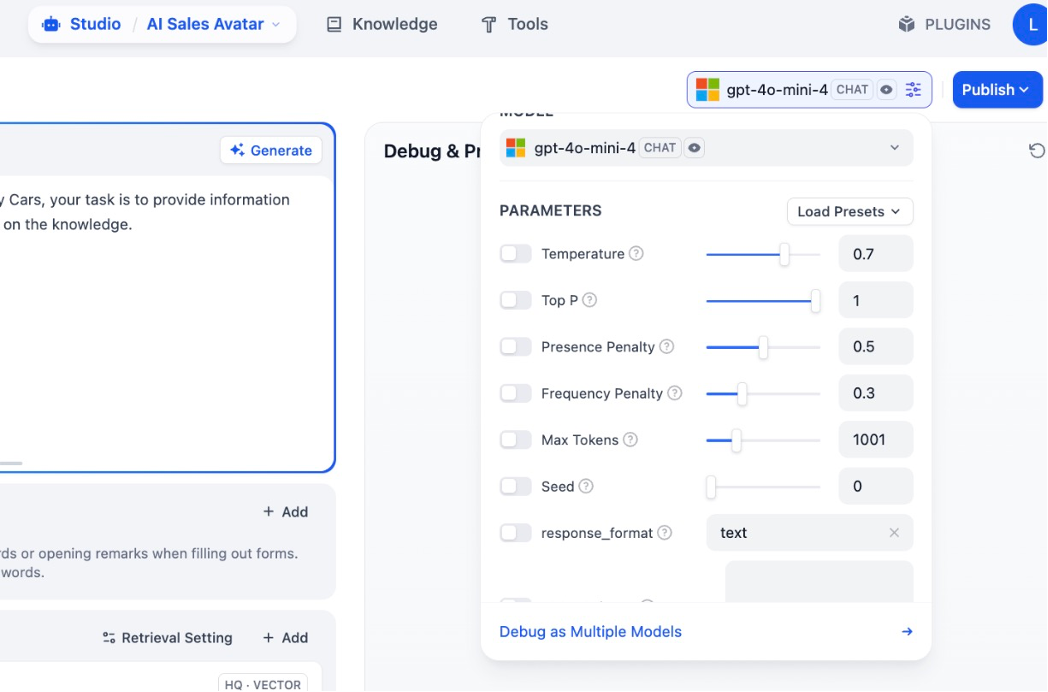Click the arrow beside Debug as Multiple Models

(907, 631)
